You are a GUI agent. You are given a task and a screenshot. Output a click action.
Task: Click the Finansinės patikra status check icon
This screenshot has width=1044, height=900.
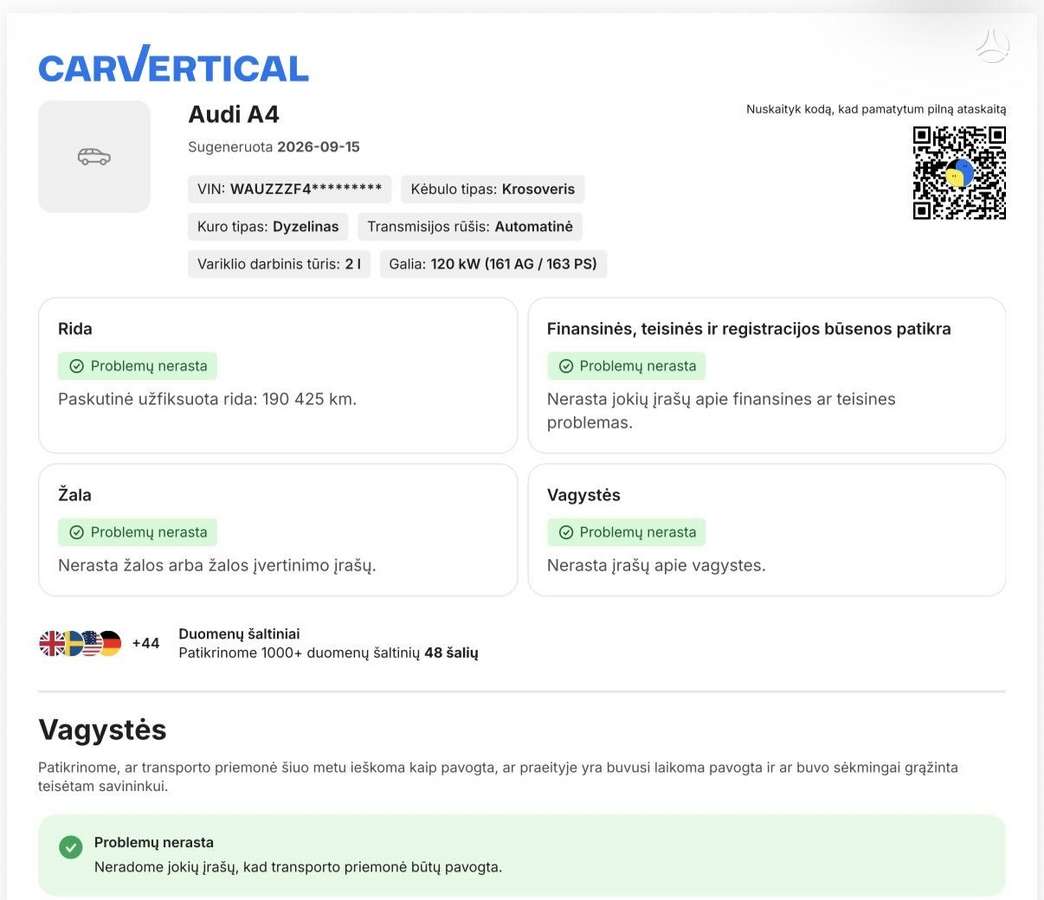566,366
